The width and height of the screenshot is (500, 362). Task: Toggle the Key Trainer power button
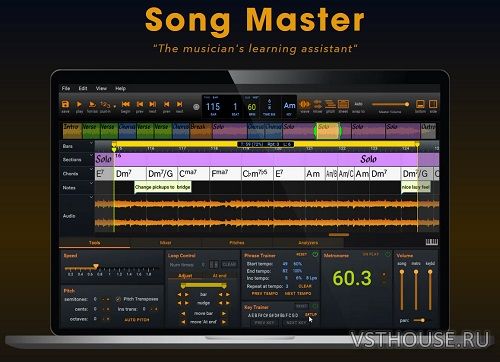coord(315,306)
